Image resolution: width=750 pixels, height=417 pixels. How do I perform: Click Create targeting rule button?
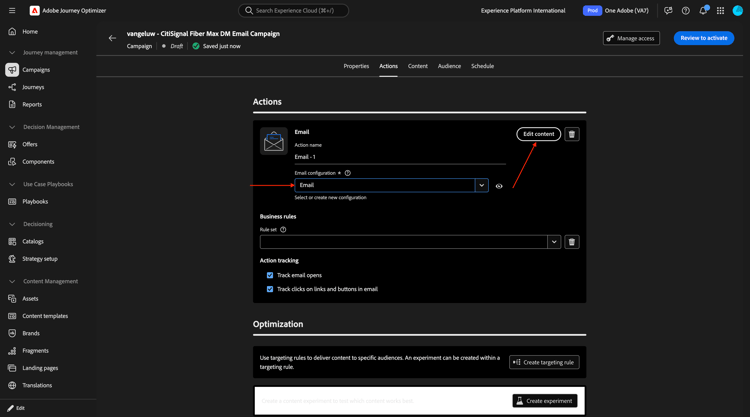[544, 362]
